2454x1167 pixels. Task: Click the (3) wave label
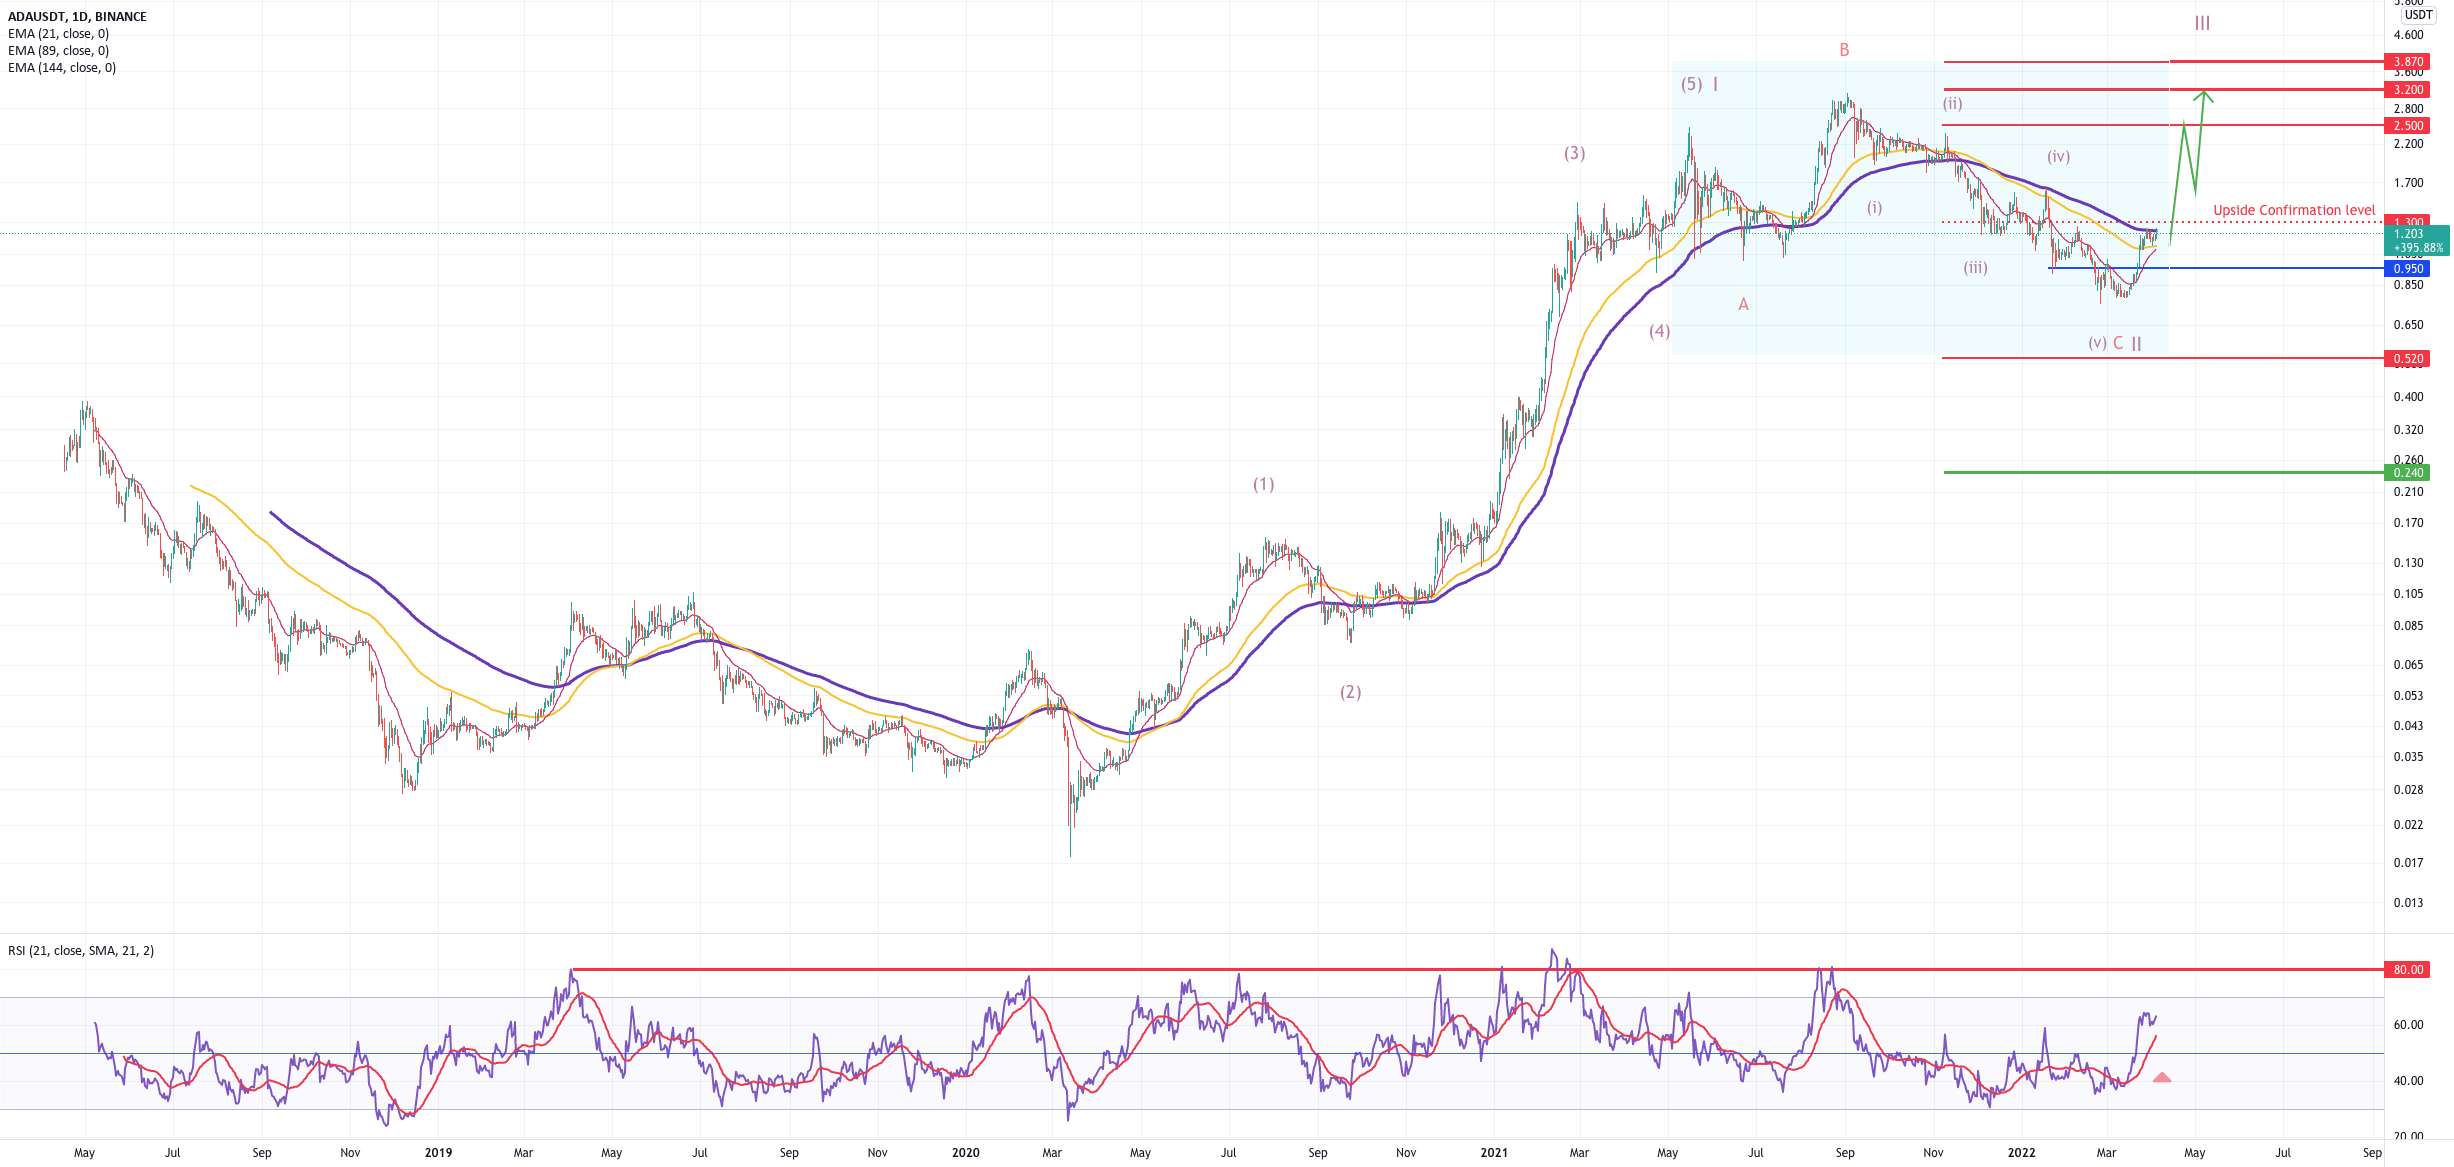[1575, 153]
